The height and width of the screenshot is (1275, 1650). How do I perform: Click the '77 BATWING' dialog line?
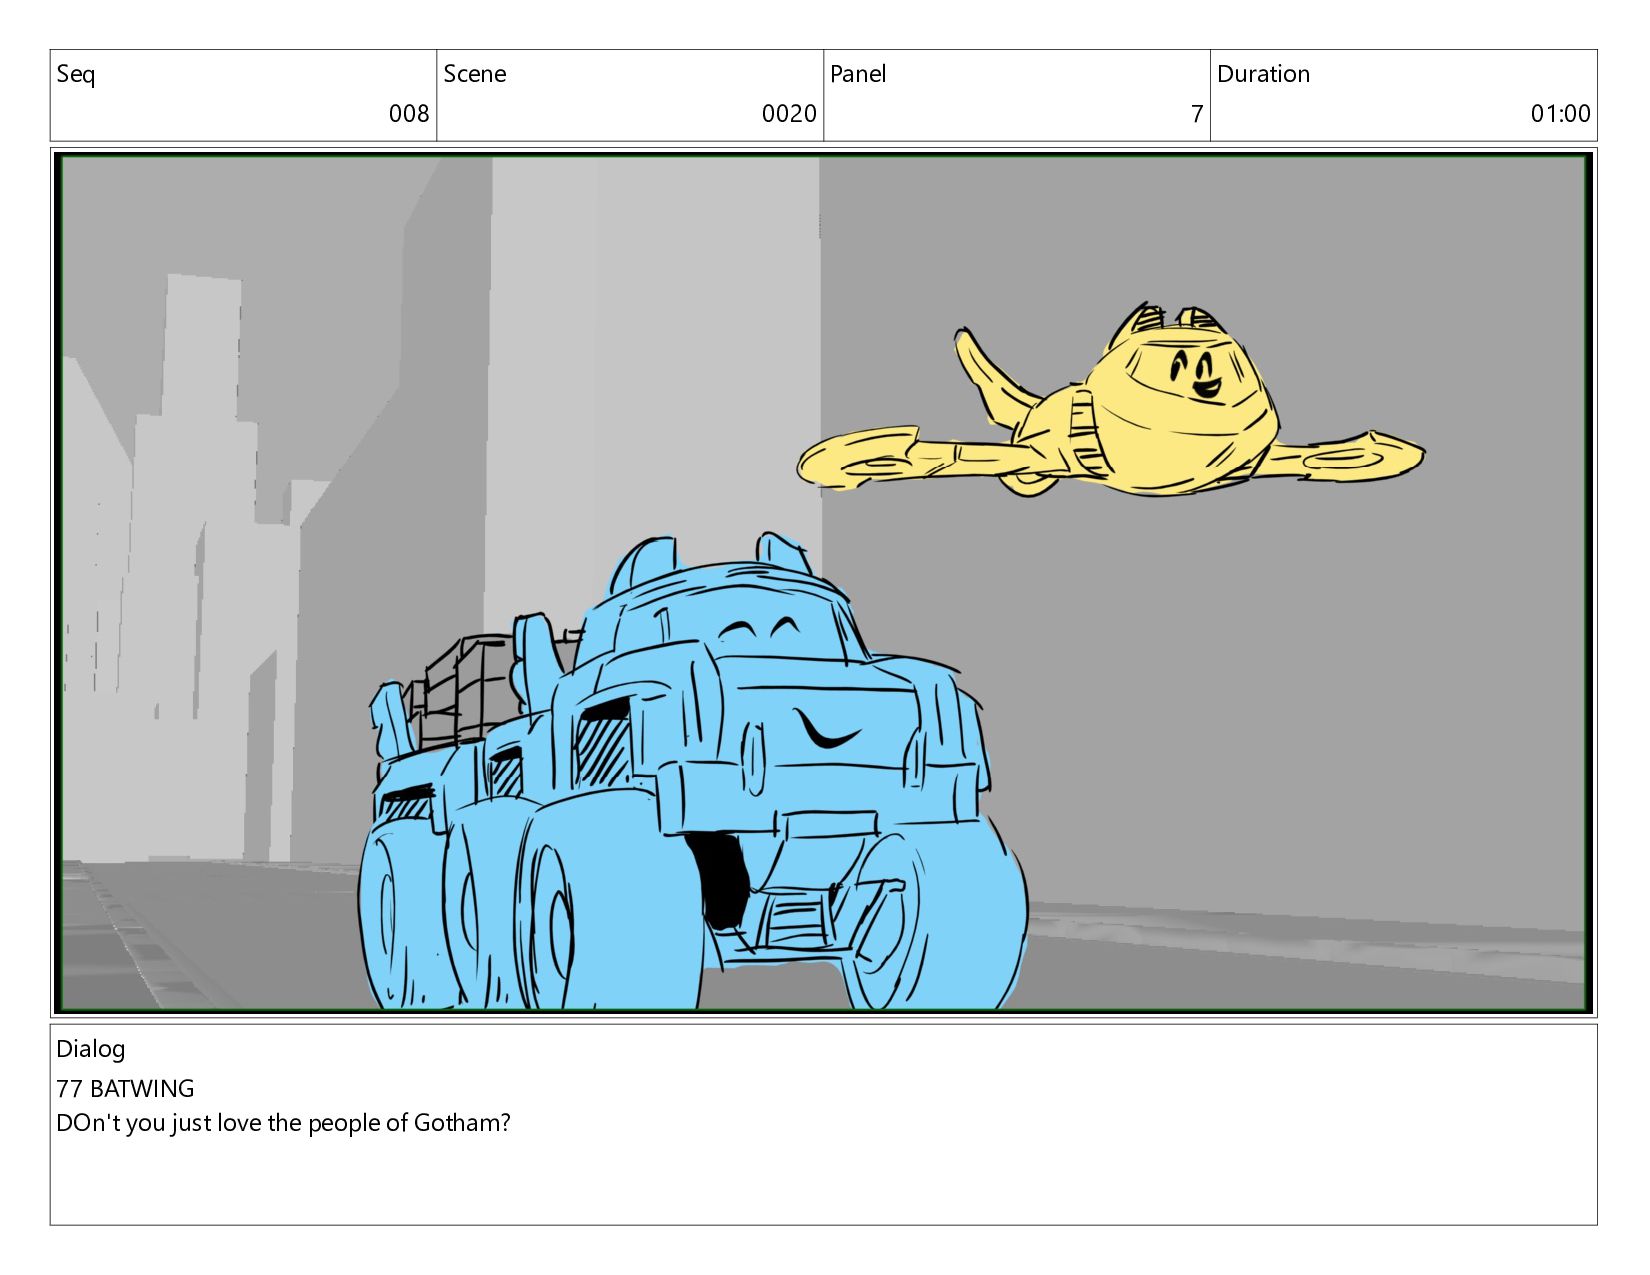click(126, 1089)
